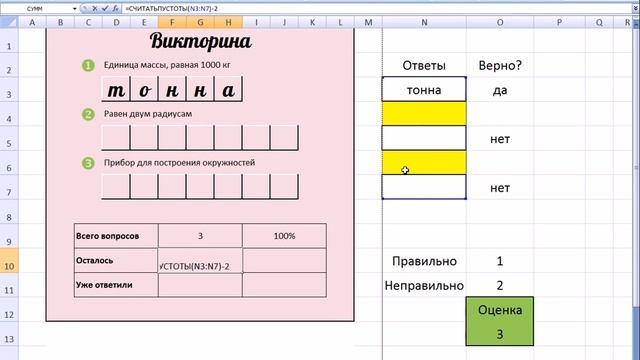Select column A header
The width and height of the screenshot is (640, 360).
coord(32,22)
